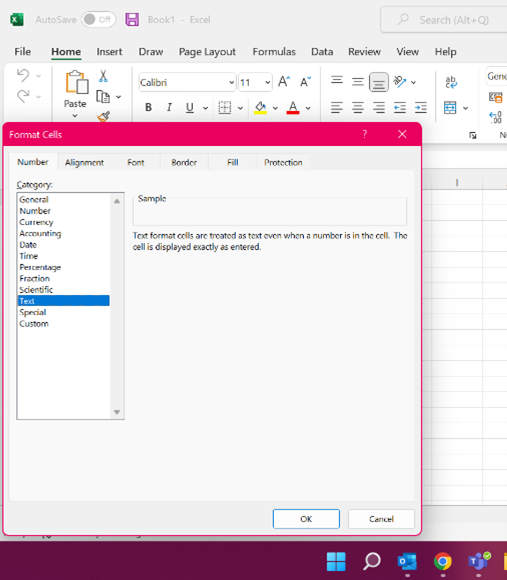Click the Cut scissors icon
Viewport: 507px width, 580px height.
click(x=103, y=76)
